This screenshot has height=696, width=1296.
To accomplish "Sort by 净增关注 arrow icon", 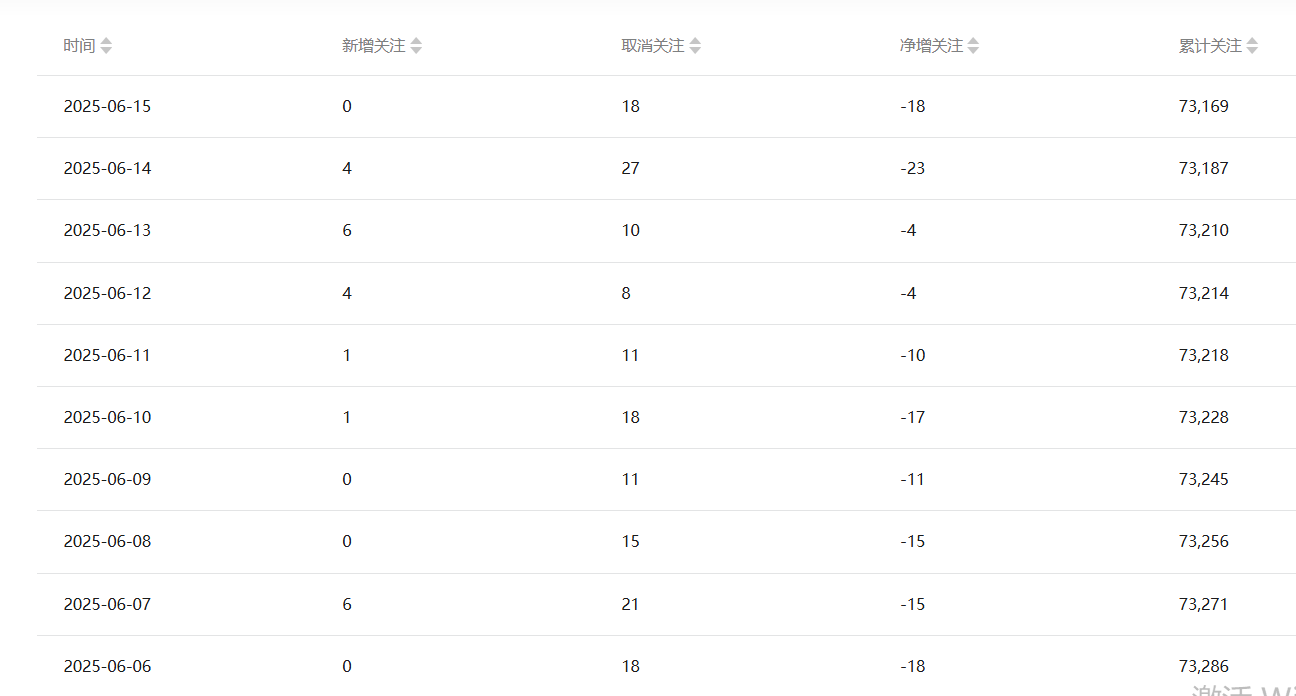I will 973,46.
